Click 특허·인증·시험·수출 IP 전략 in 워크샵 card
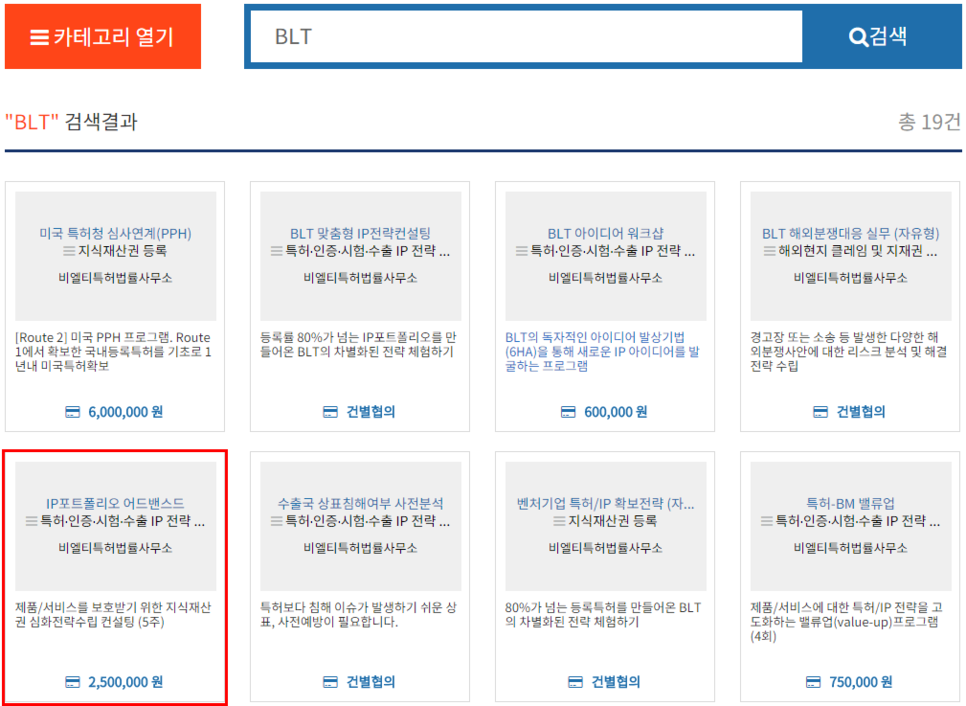 tap(613, 251)
